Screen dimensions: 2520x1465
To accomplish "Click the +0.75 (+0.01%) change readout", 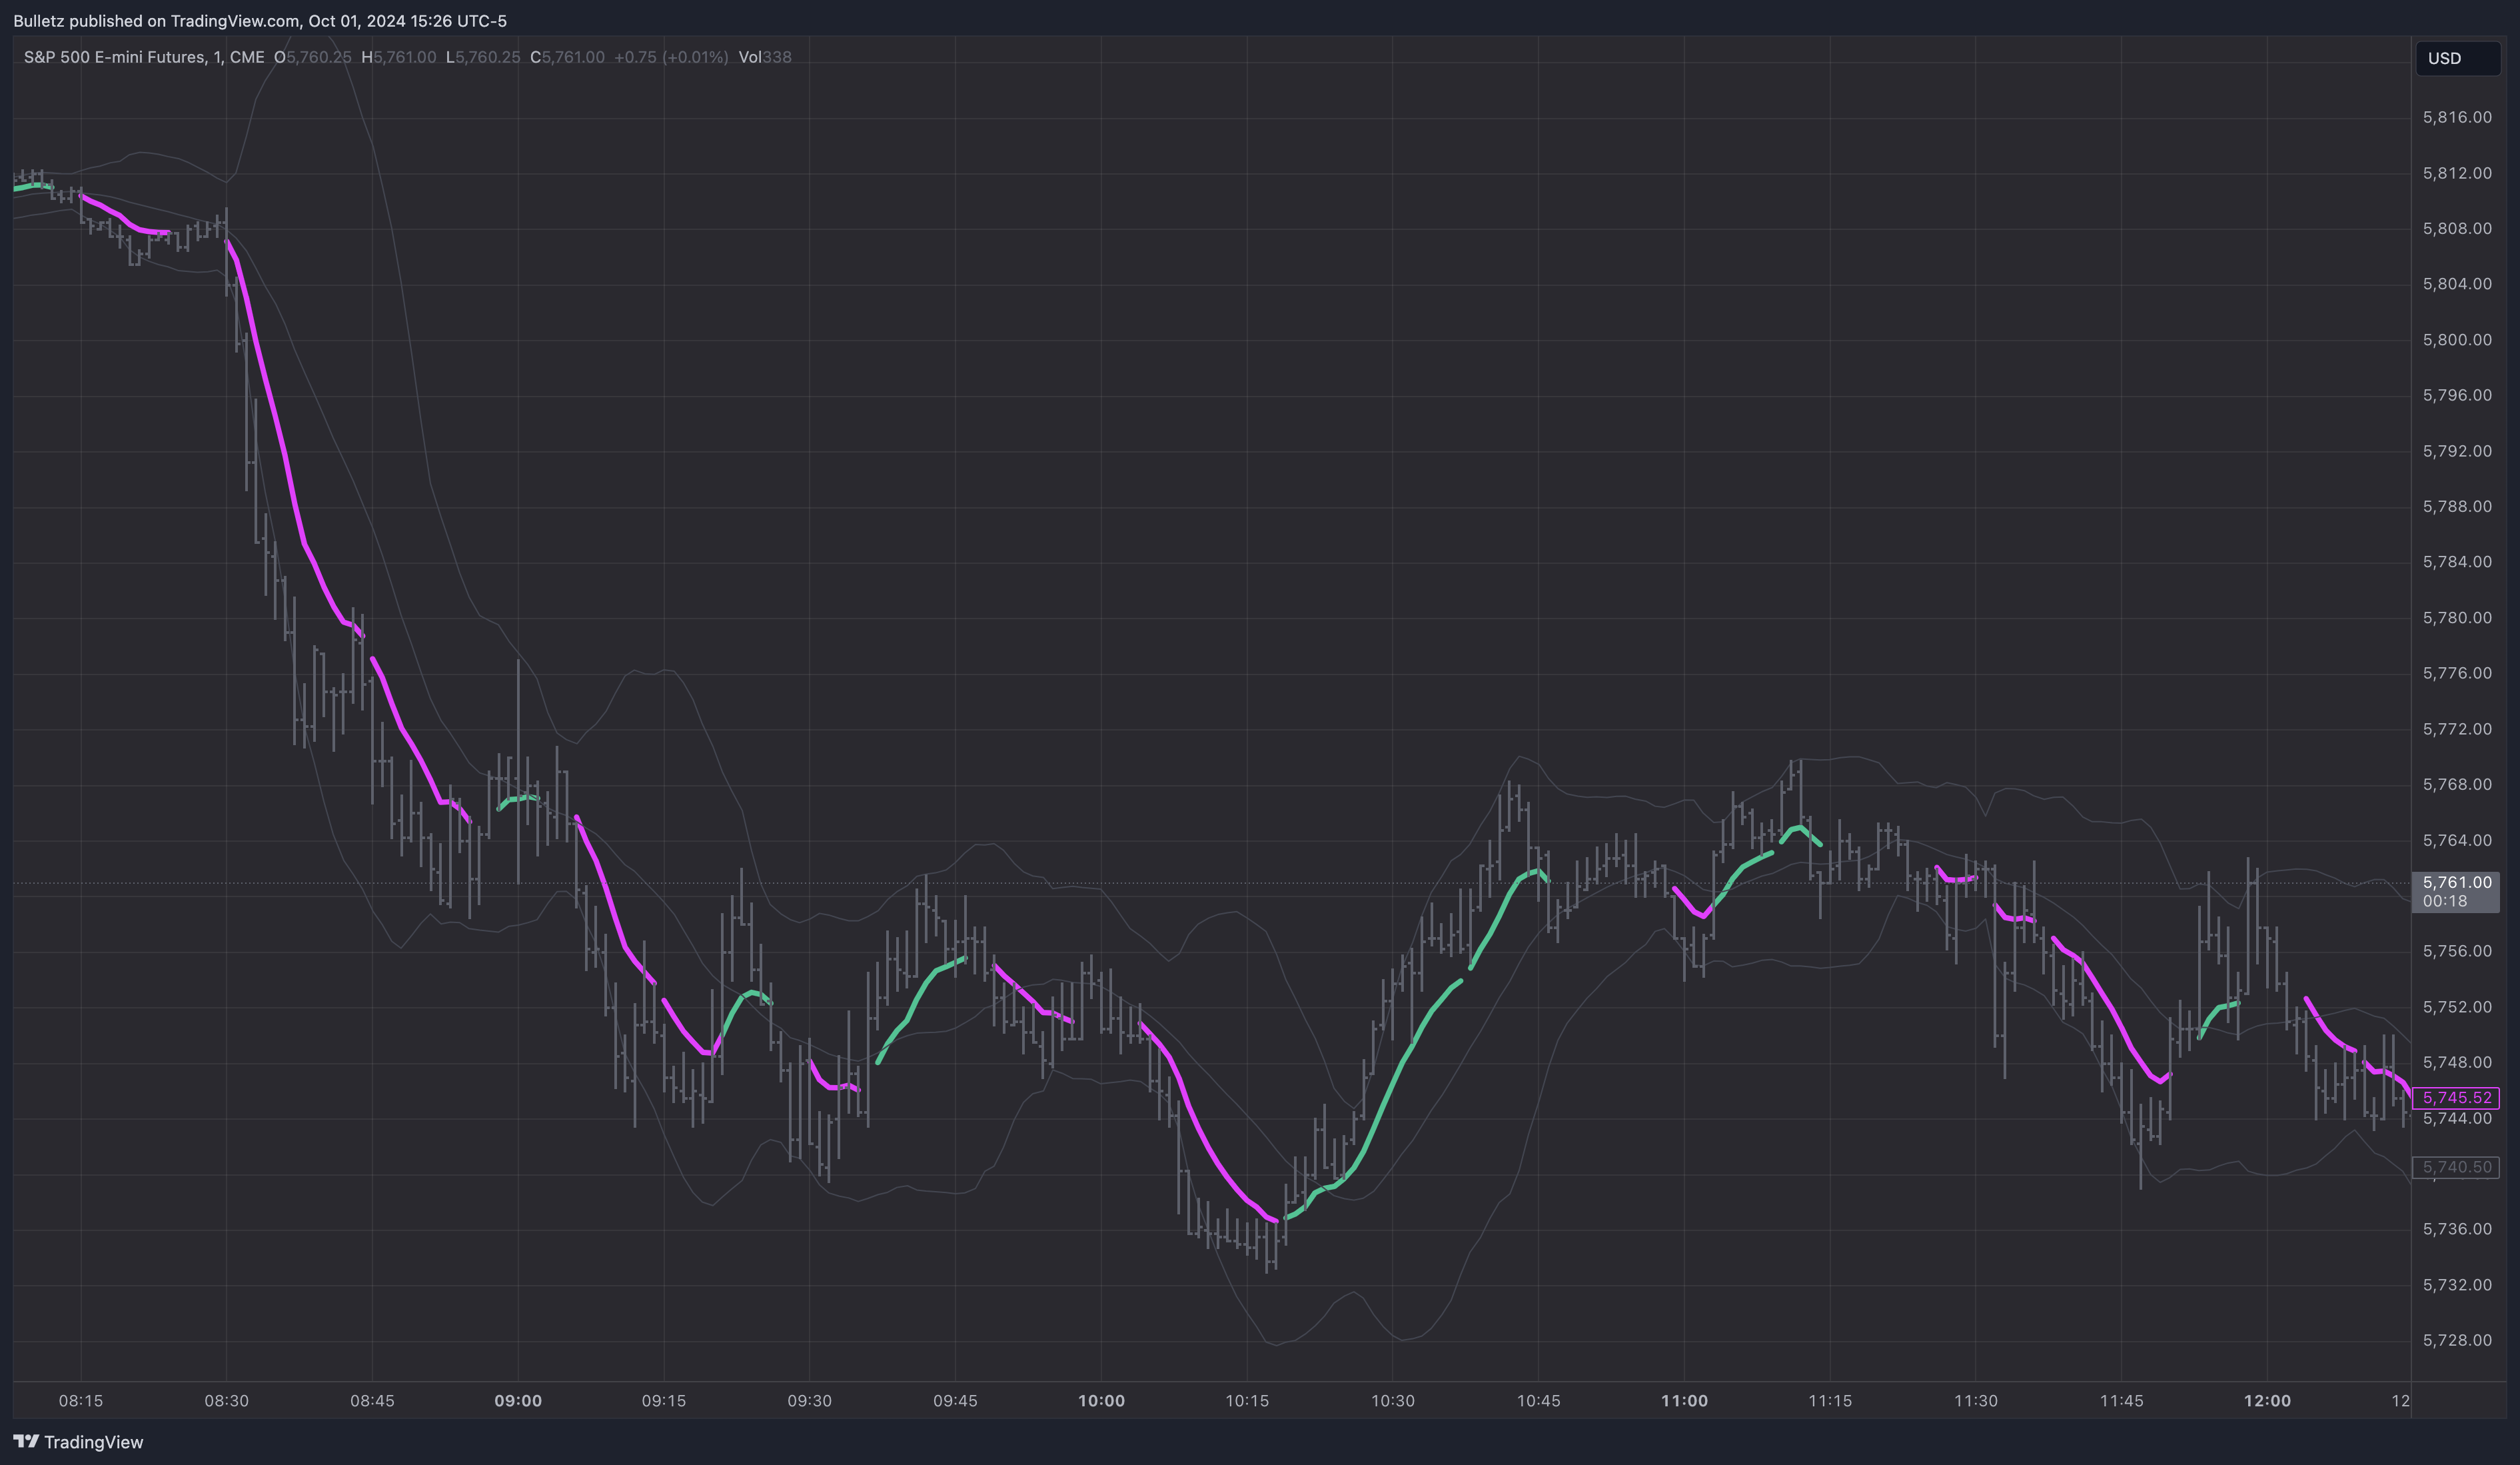I will tap(670, 57).
